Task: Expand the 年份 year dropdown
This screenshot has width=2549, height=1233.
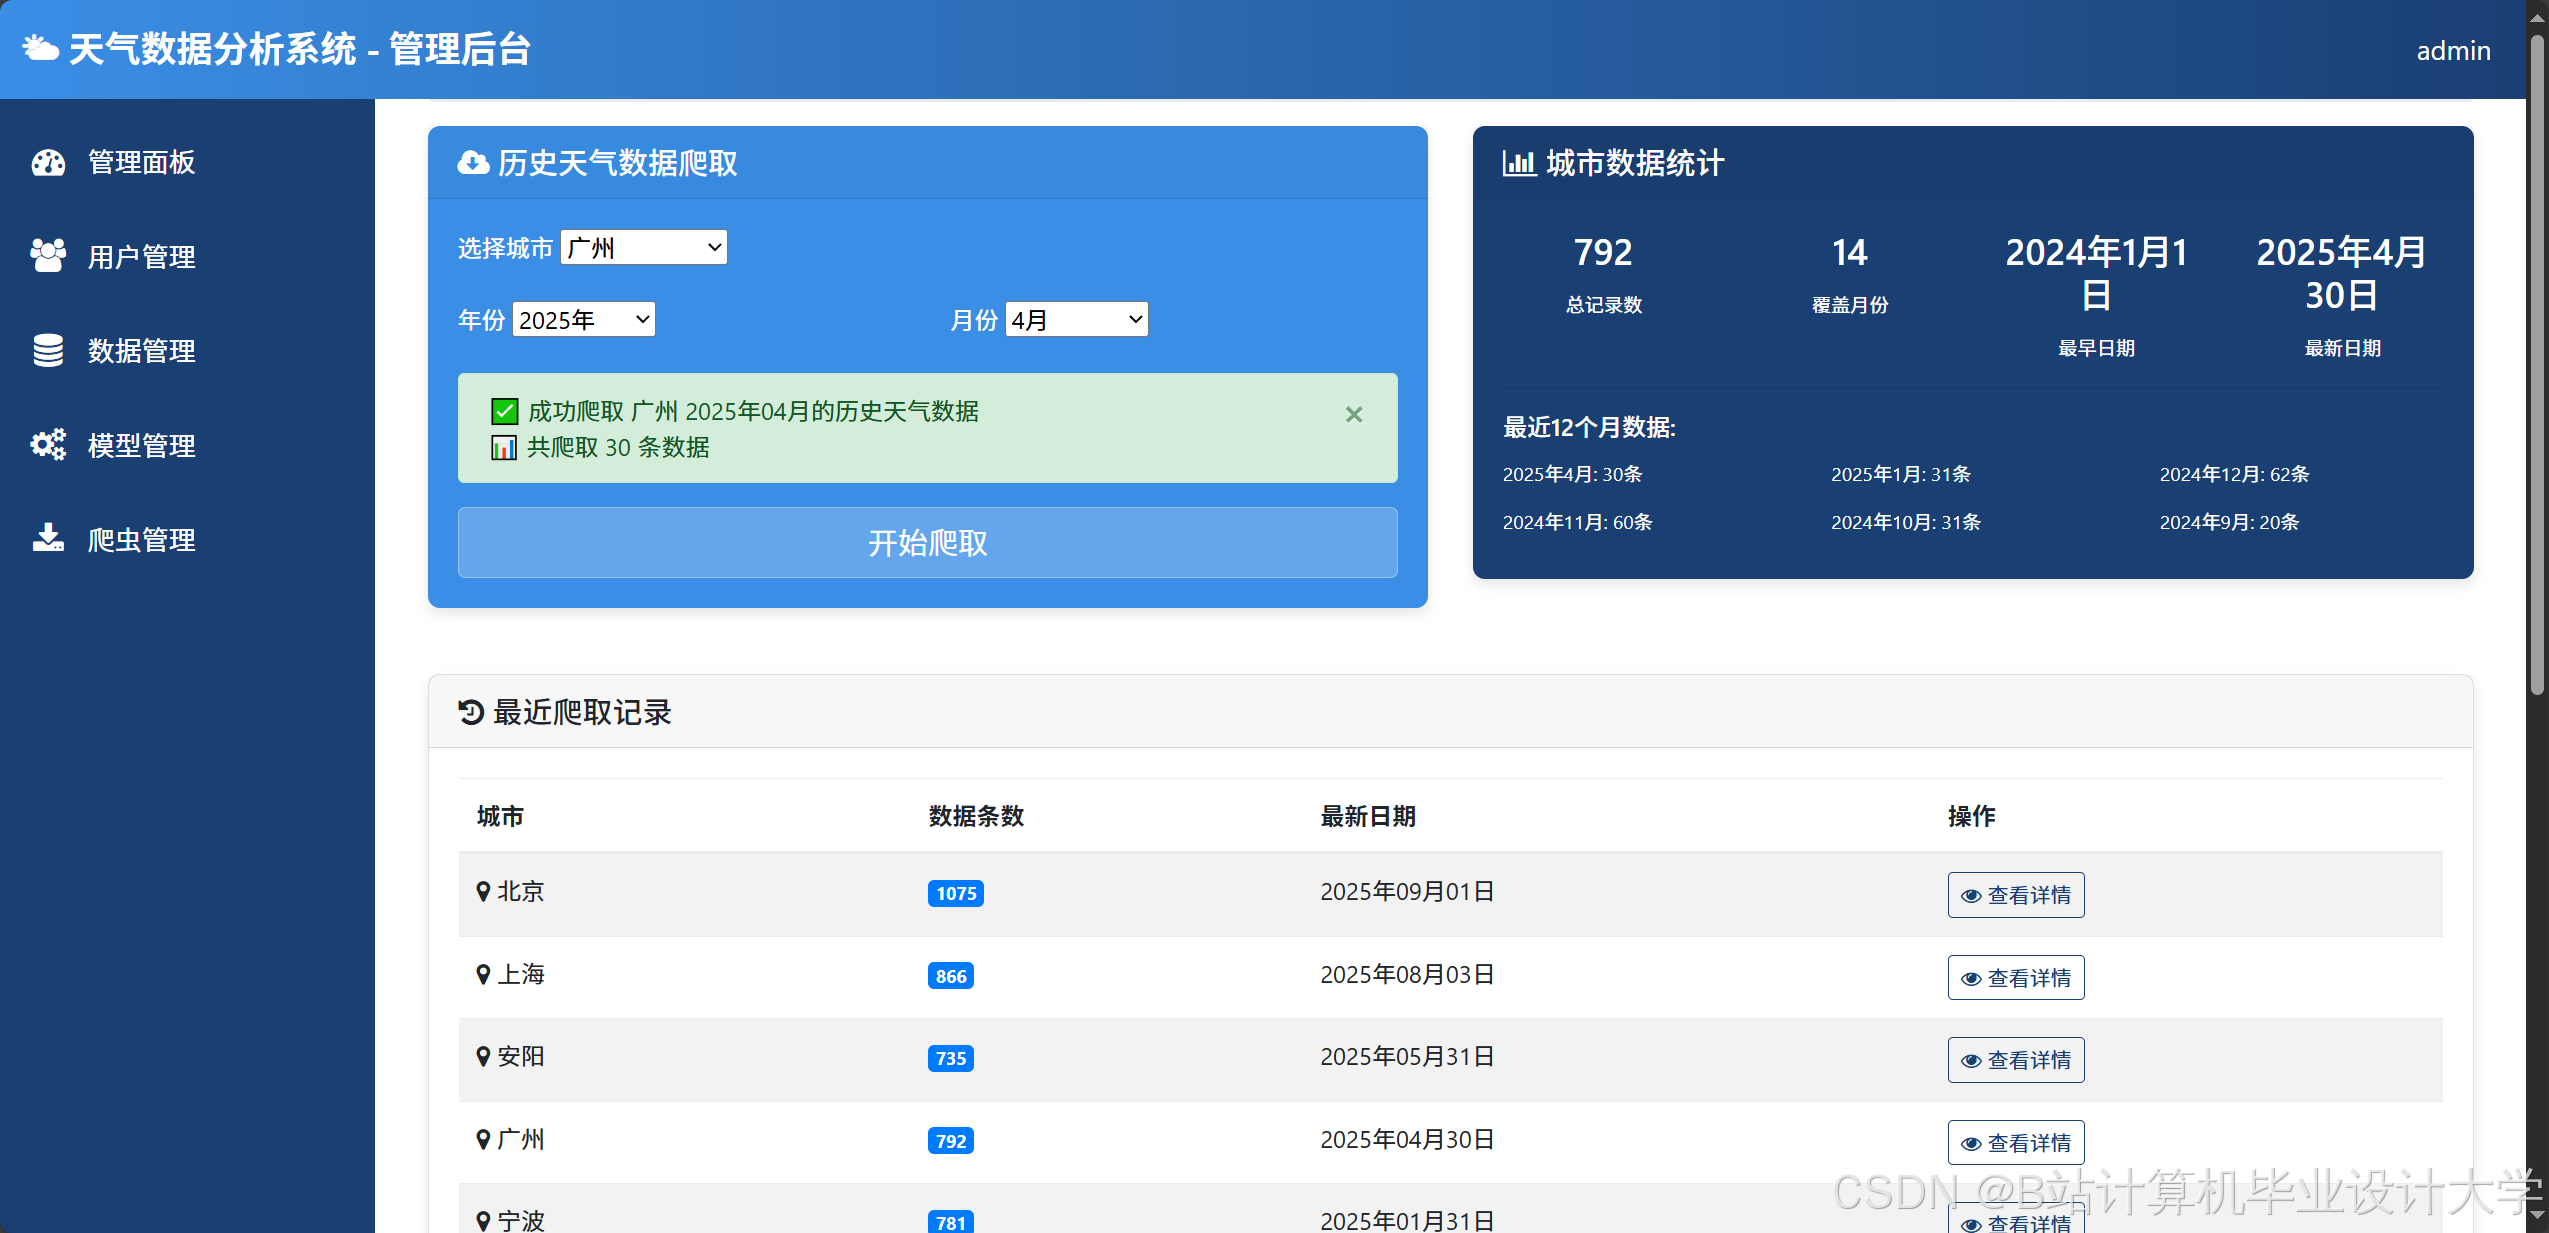Action: [x=584, y=319]
